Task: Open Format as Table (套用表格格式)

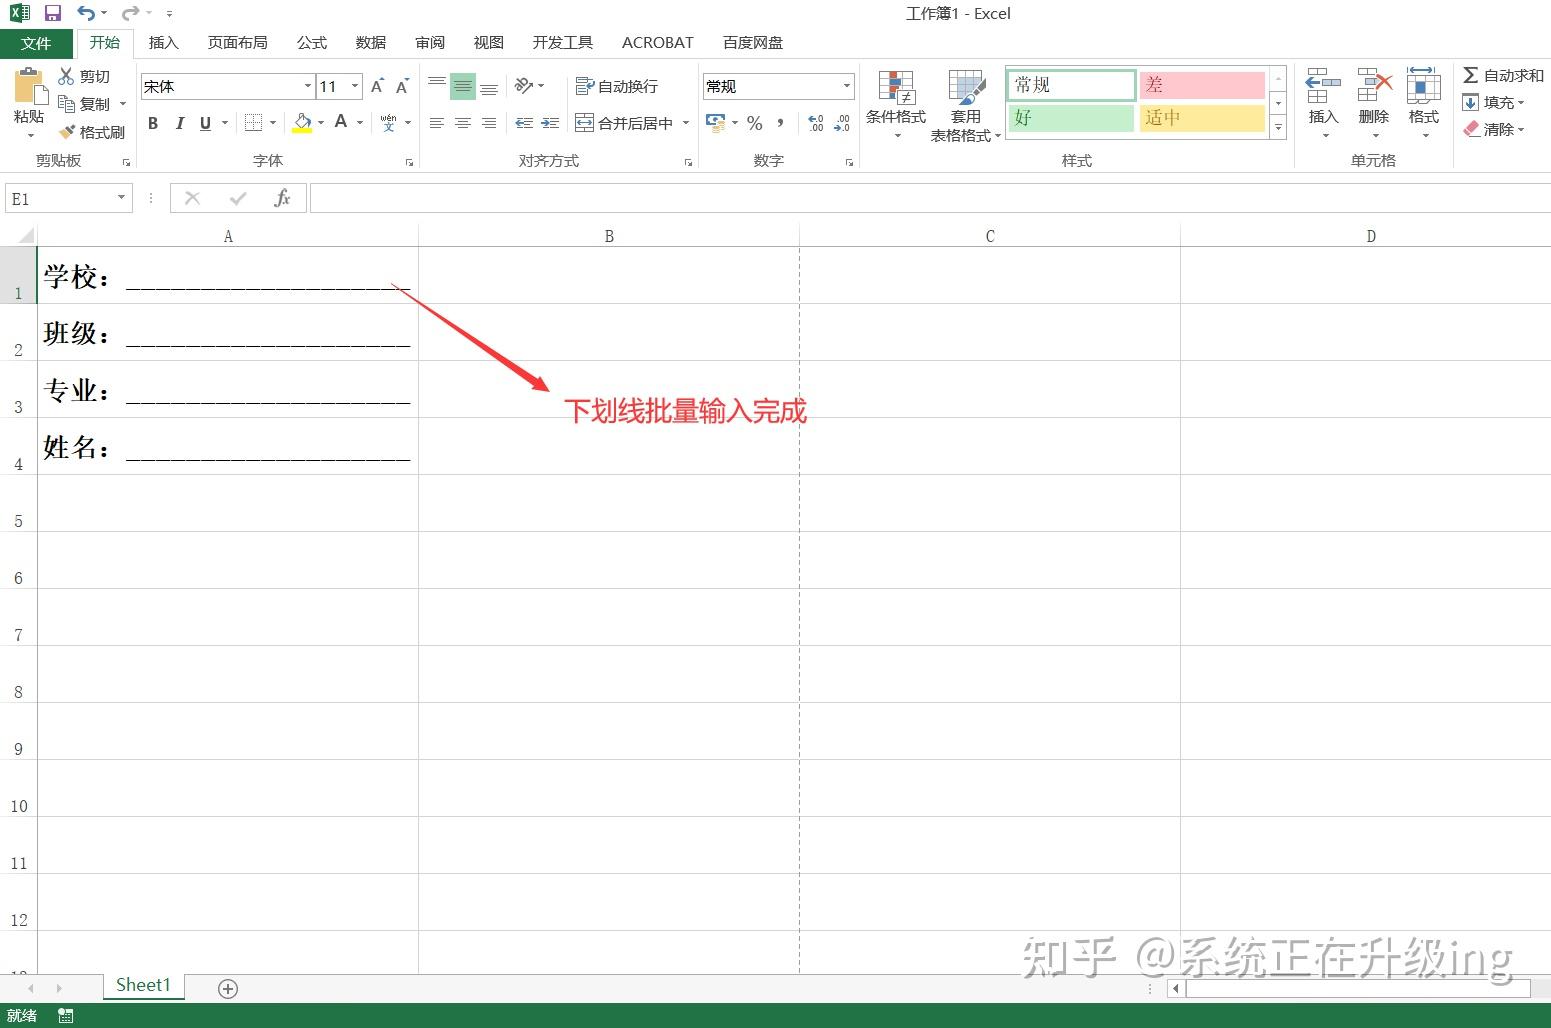Action: point(966,106)
